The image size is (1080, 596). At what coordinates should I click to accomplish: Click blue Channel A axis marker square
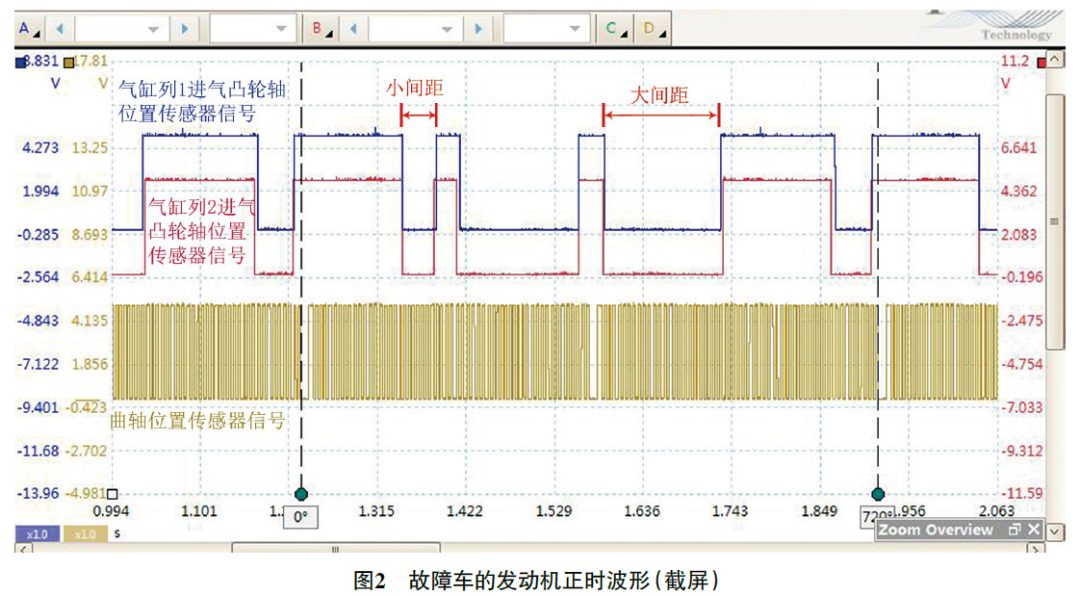pos(21,63)
